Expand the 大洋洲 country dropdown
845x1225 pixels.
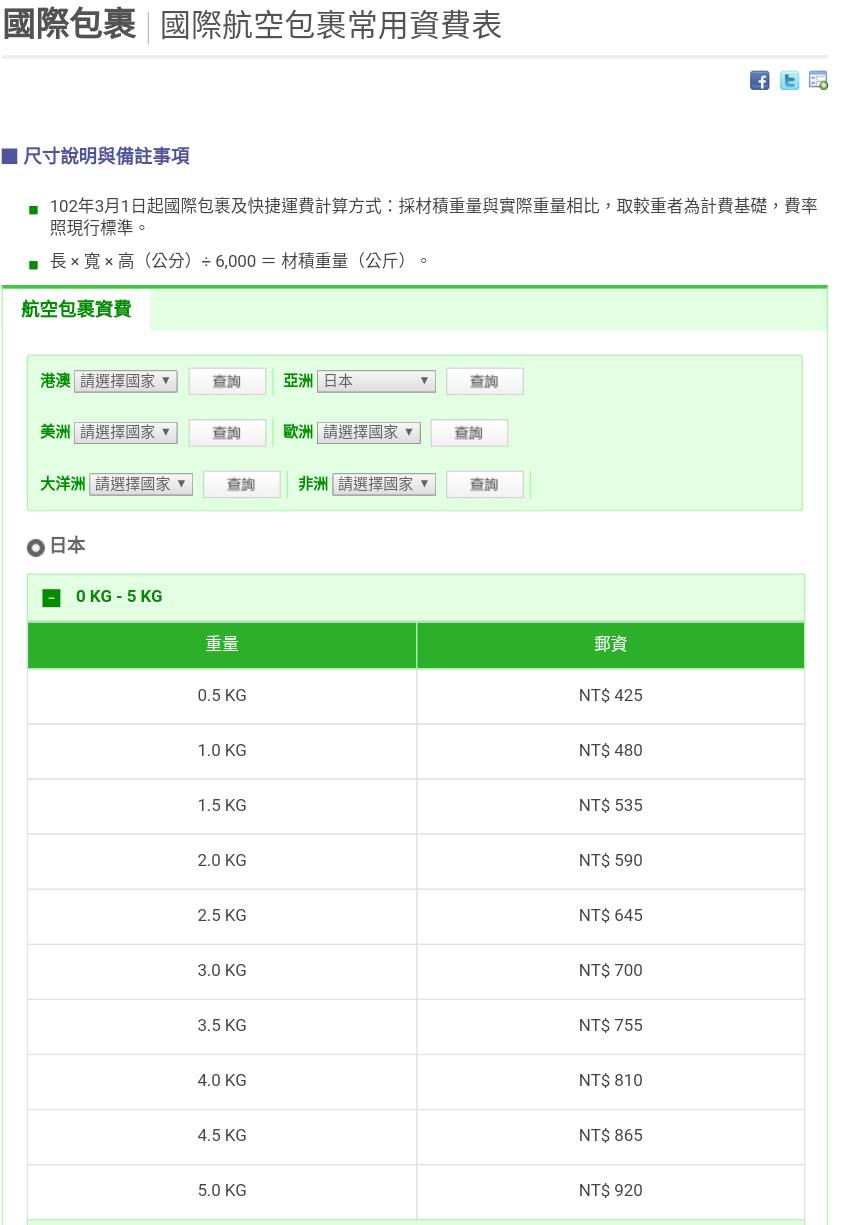tap(141, 484)
